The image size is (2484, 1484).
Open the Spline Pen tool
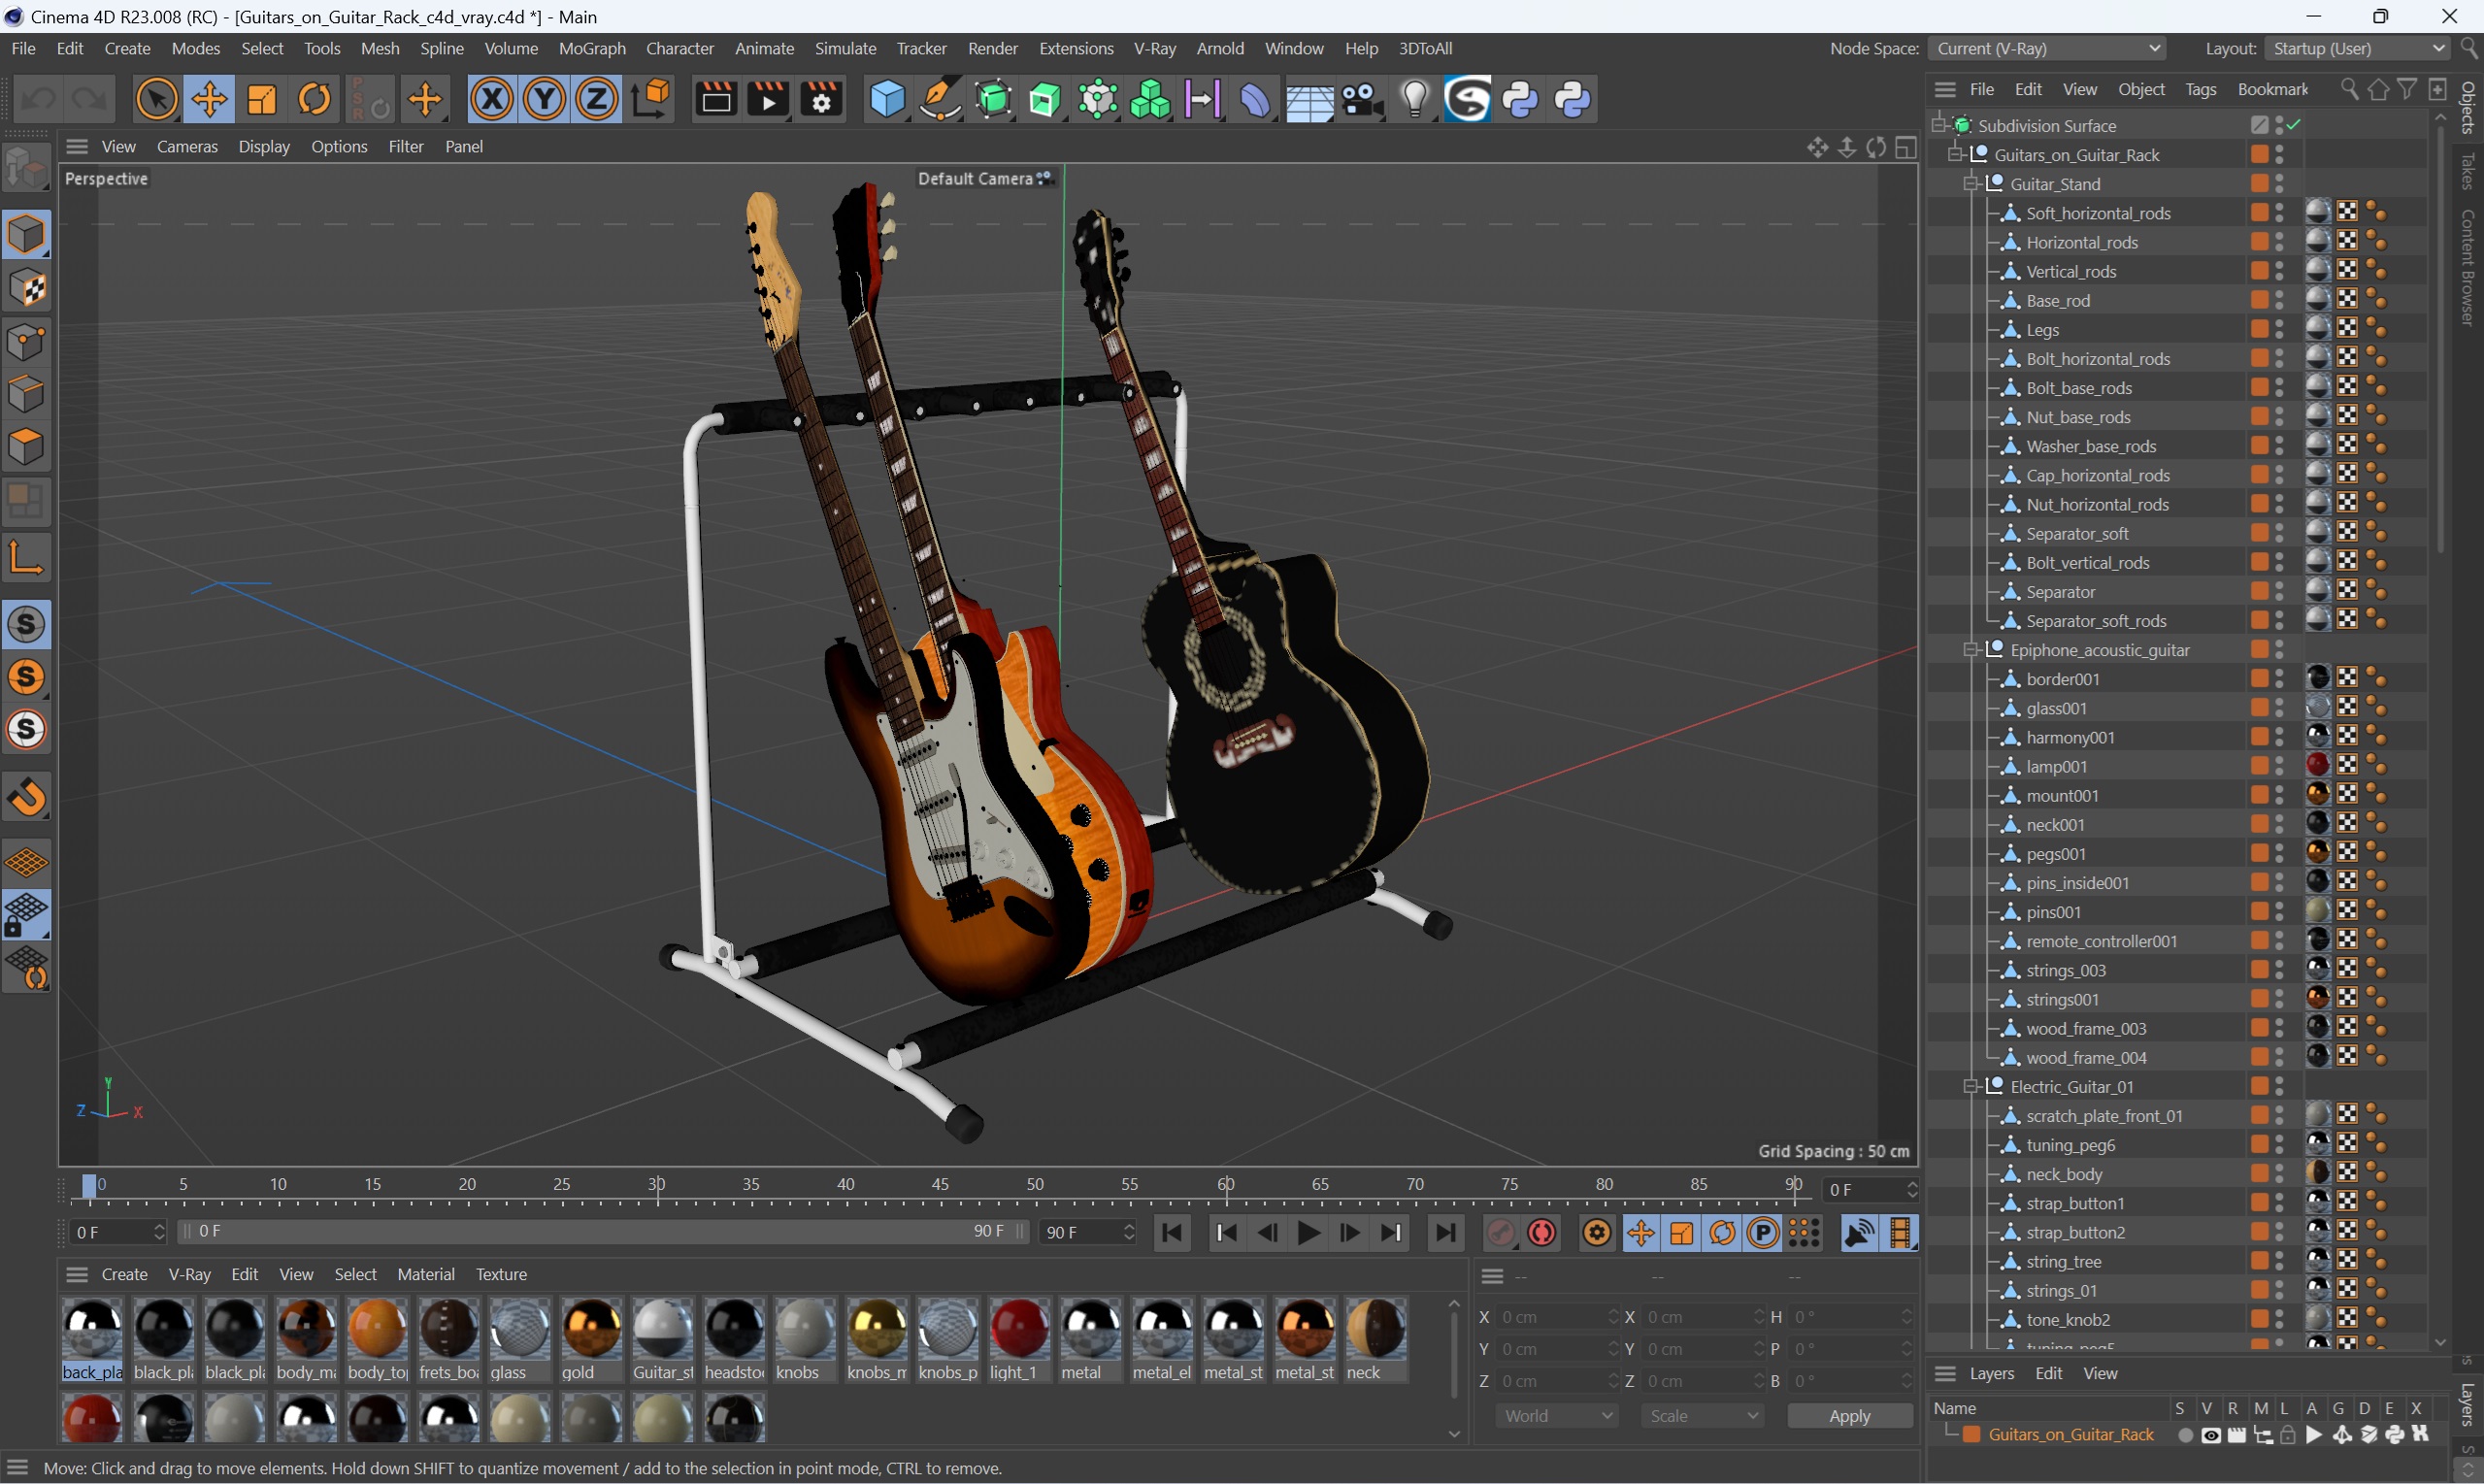click(939, 100)
